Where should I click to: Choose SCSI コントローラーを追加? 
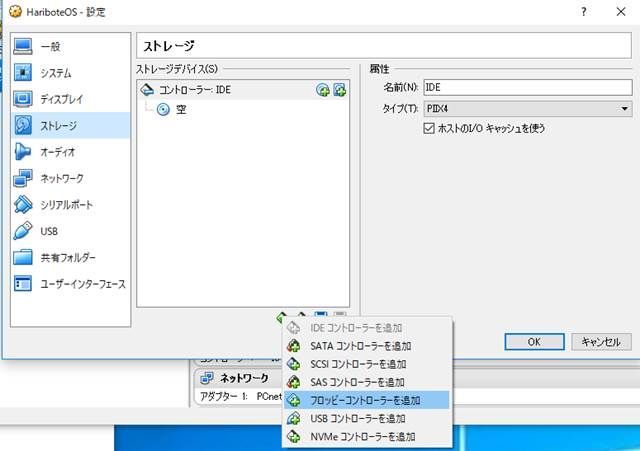(367, 364)
